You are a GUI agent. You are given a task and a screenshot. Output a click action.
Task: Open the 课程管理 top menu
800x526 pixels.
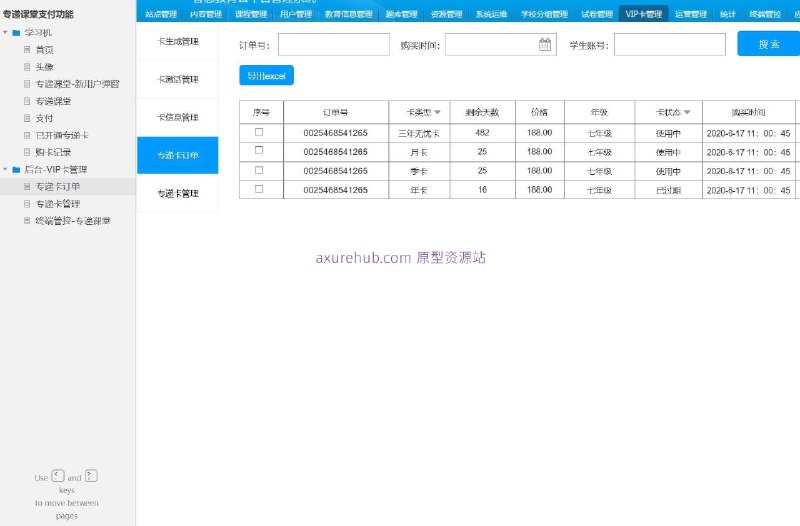(x=251, y=14)
